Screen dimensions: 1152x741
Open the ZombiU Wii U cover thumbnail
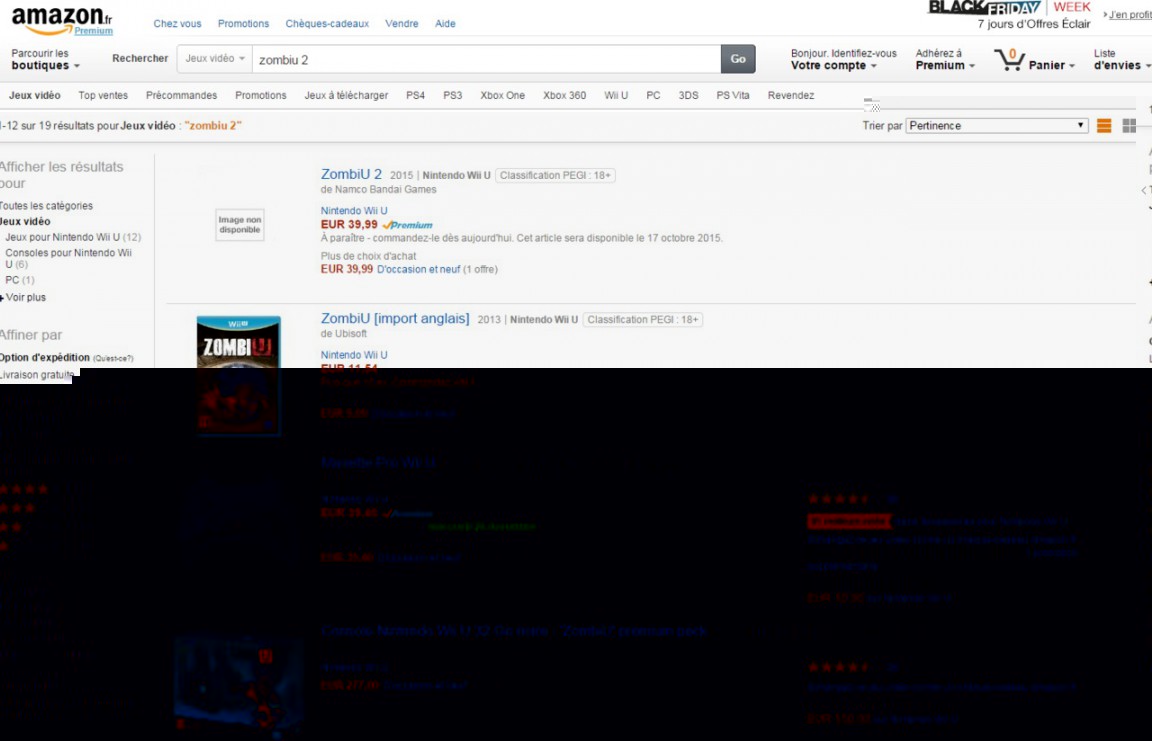tap(238, 375)
